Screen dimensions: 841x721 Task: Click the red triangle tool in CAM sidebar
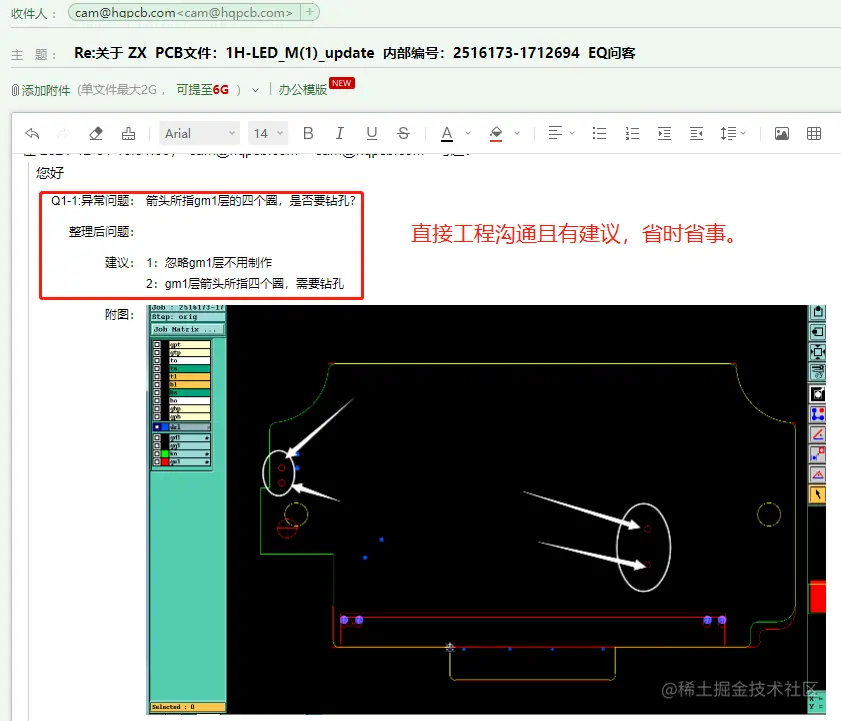pyautogui.click(x=817, y=474)
